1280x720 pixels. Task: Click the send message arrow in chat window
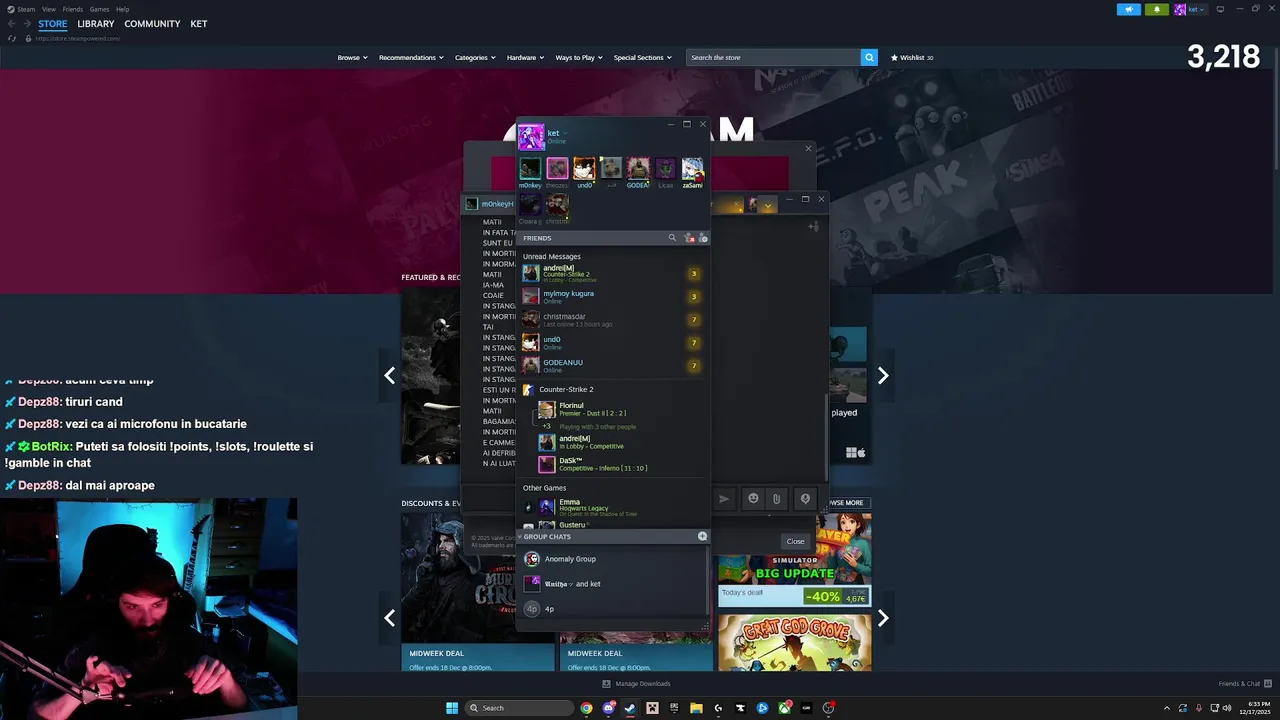725,498
